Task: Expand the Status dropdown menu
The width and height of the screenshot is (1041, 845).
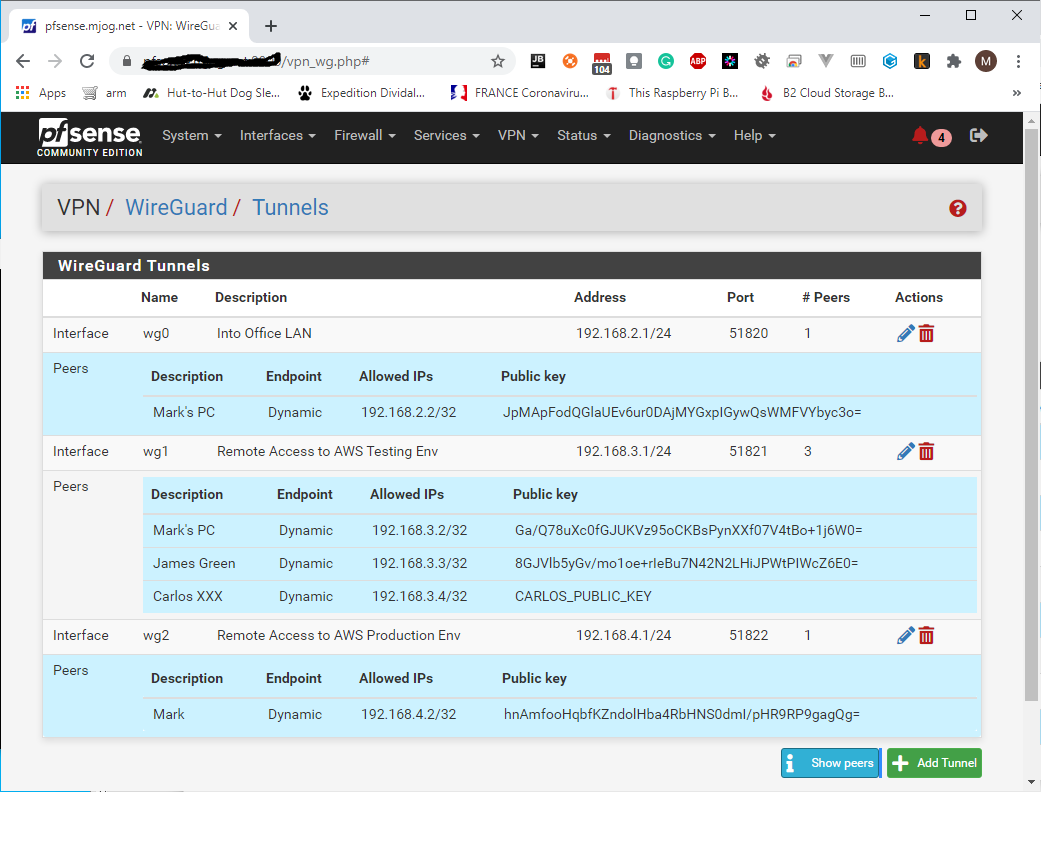Action: 584,135
